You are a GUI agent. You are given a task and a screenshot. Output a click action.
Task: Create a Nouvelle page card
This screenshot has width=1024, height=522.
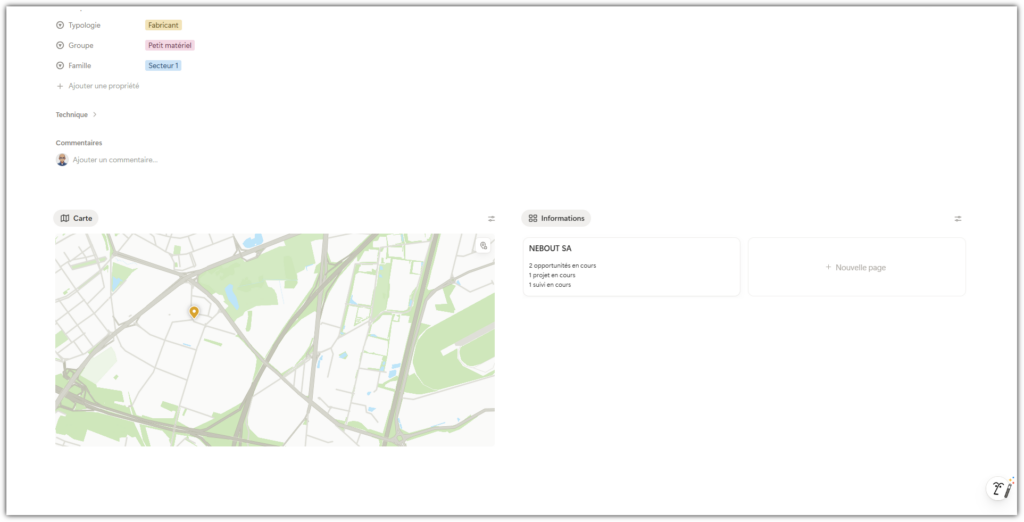[857, 267]
